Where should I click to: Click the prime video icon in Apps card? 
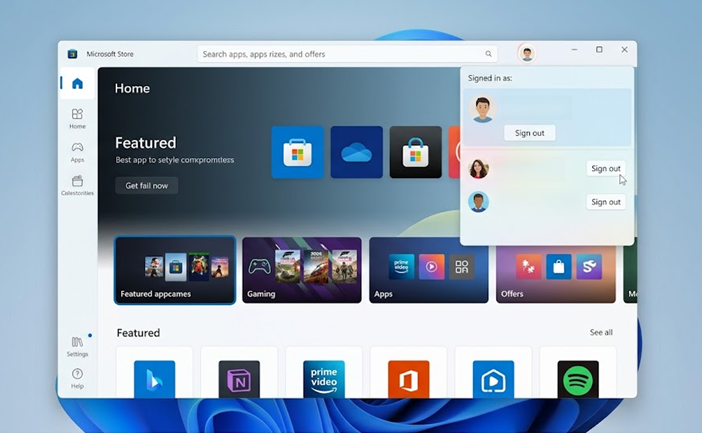point(401,267)
